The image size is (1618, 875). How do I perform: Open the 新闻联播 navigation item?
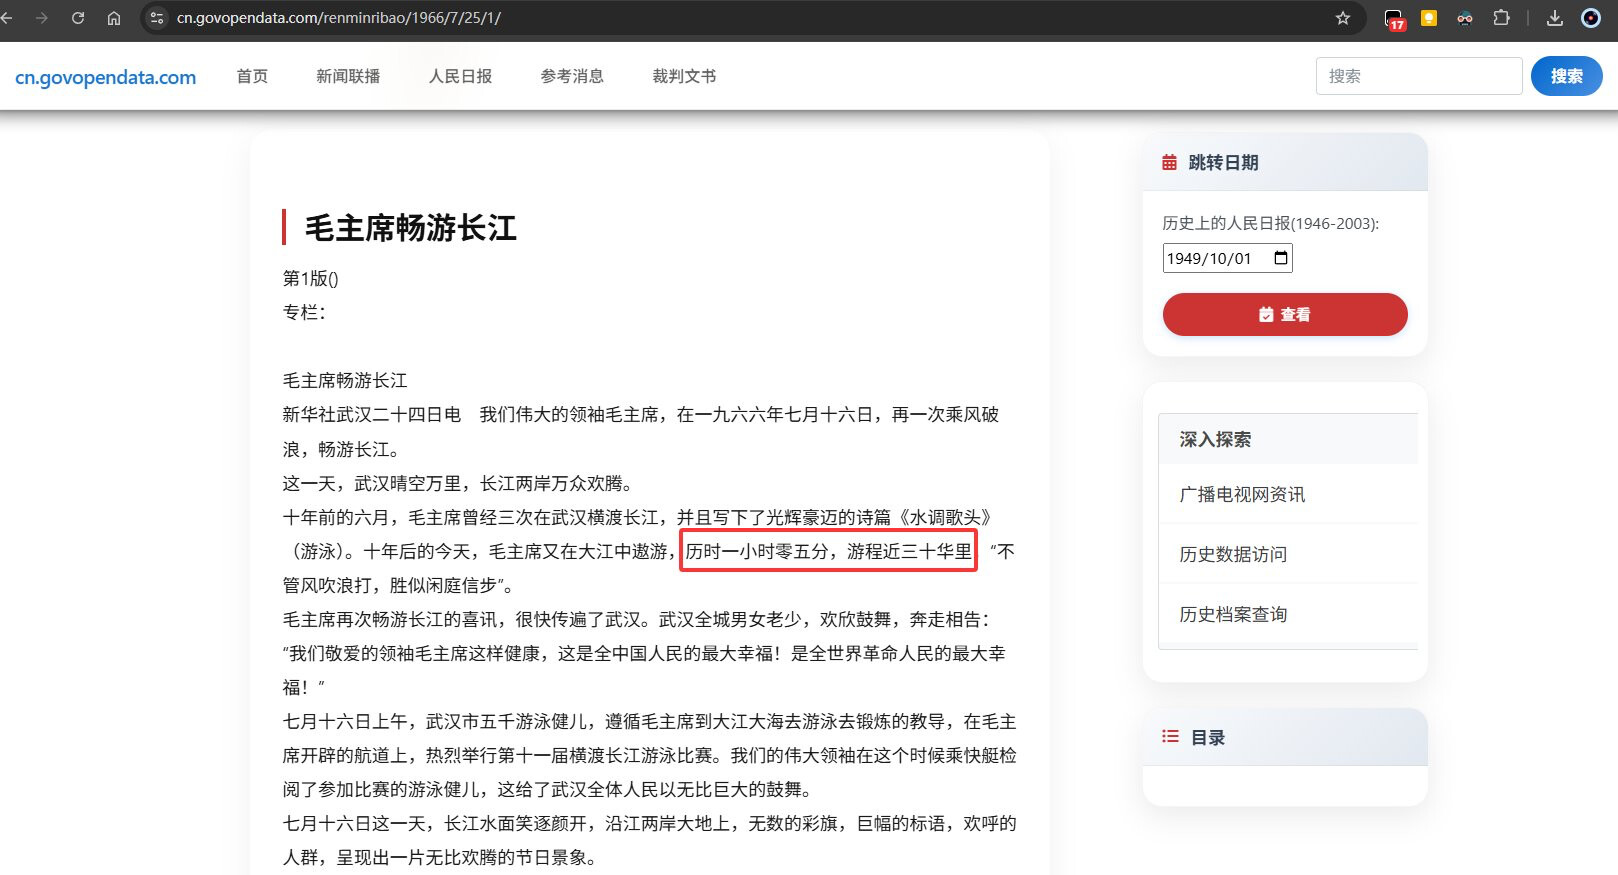348,76
